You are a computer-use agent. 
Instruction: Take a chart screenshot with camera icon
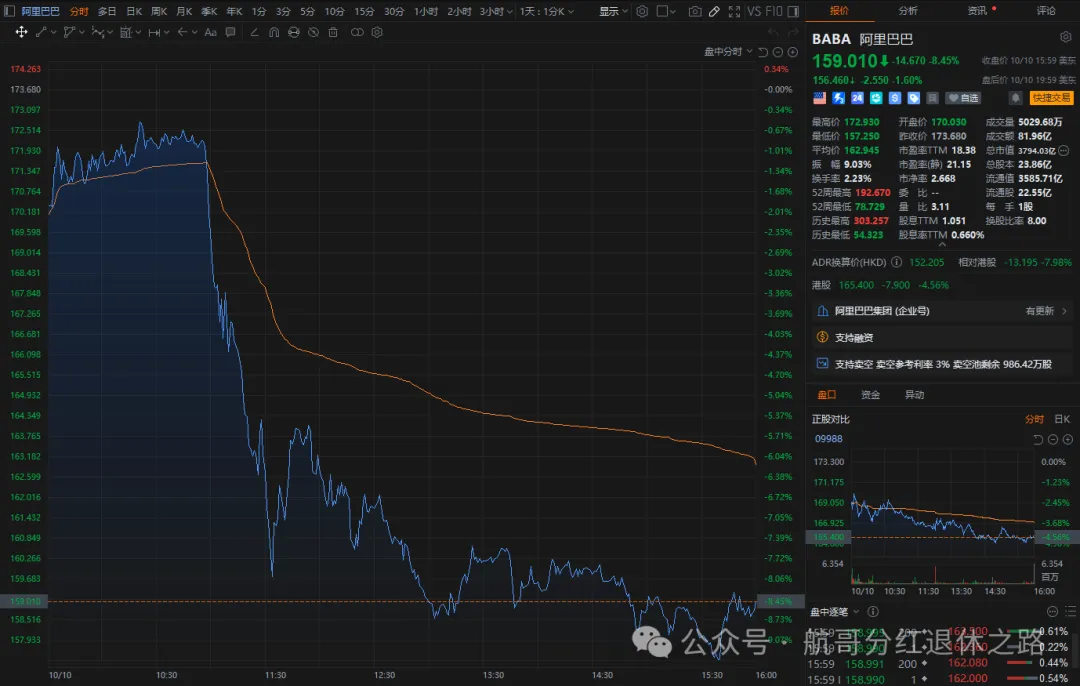[695, 11]
